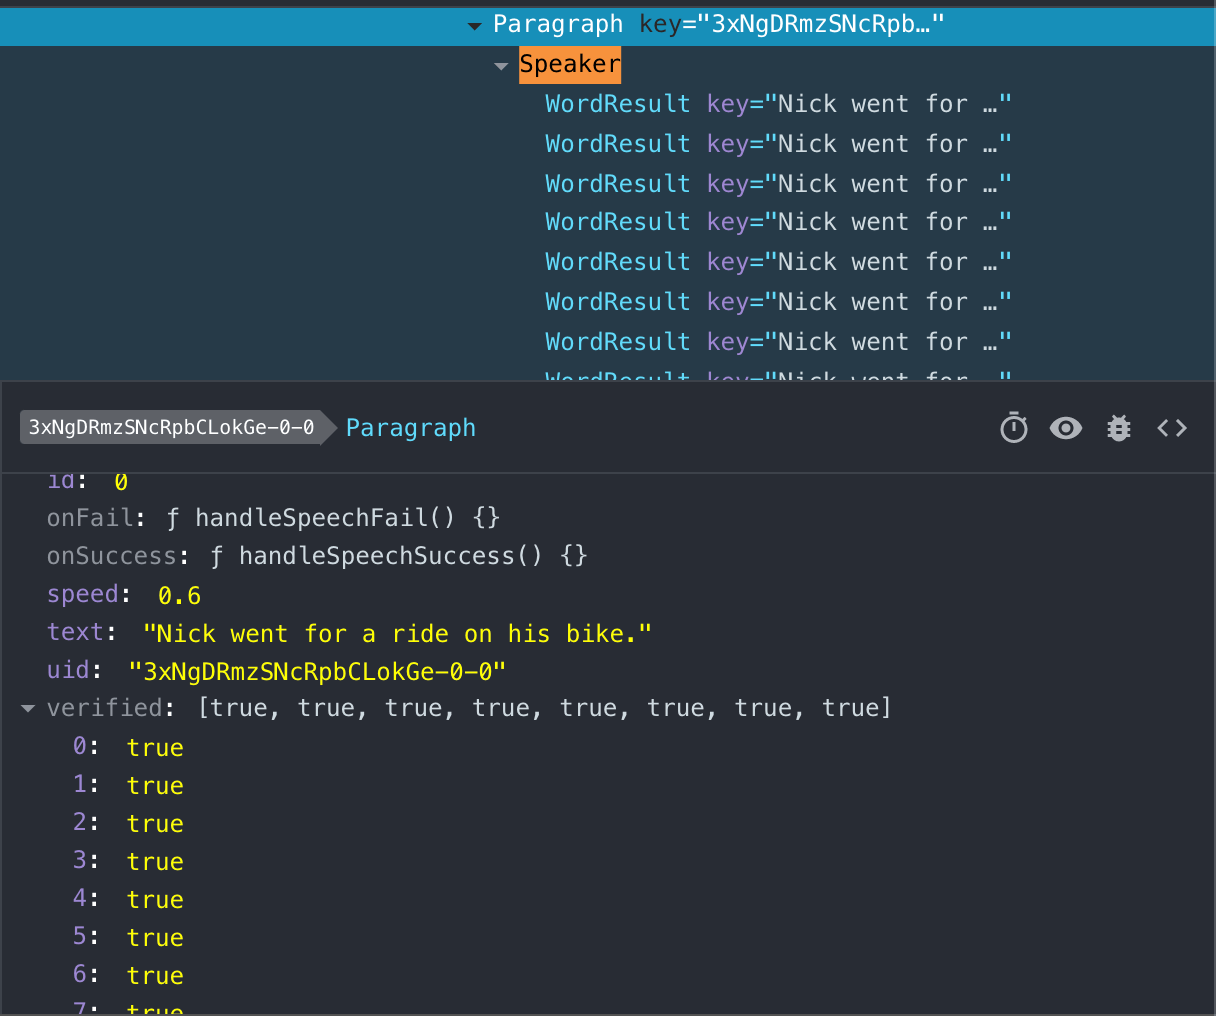Inspect matching DOM element with the eye icon

(x=1065, y=427)
